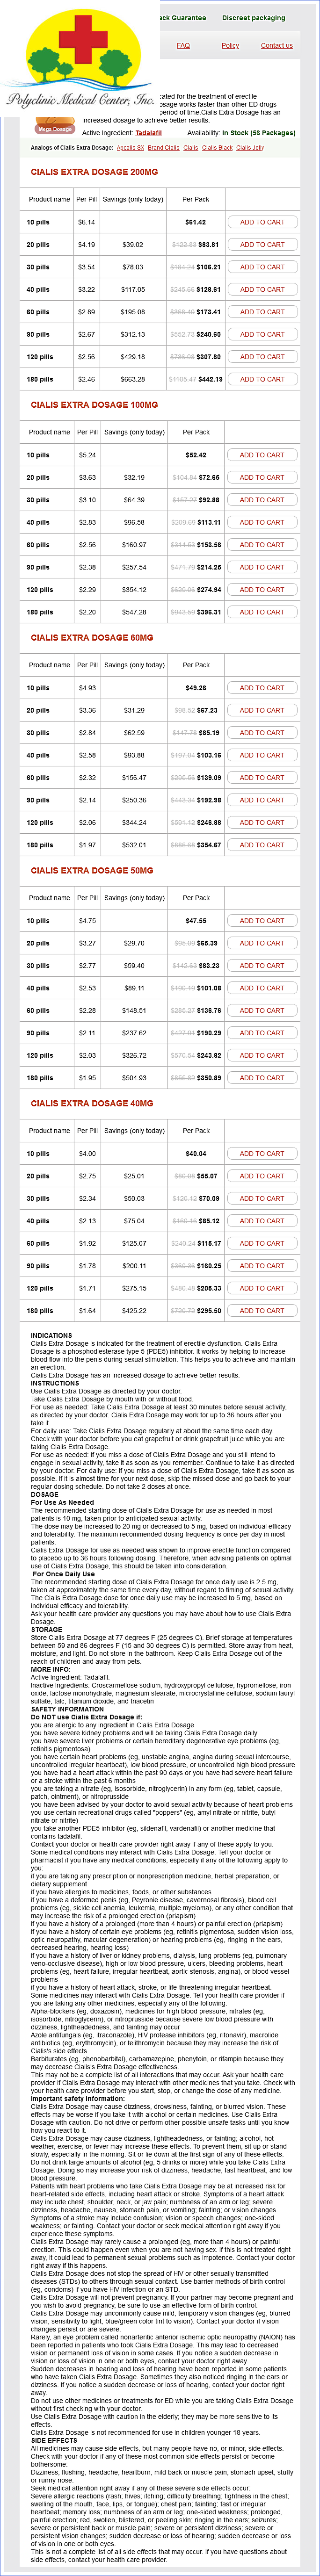Viewport: 320px width, 2576px height.
Task: Add 10 pills of 40mg to cart
Action: click(x=262, y=1153)
